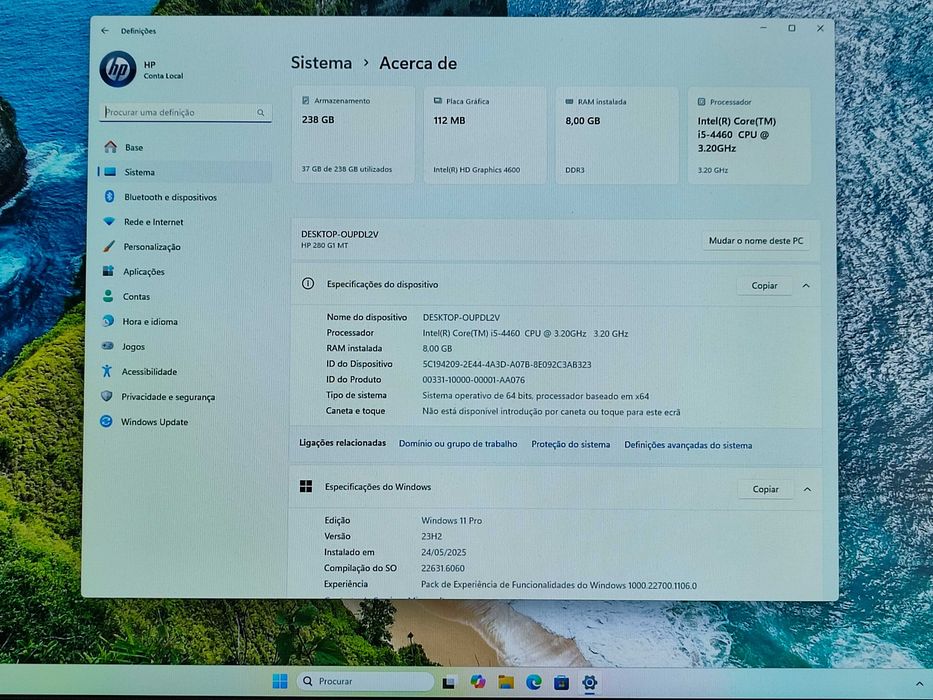The width and height of the screenshot is (933, 700).
Task: Open Definições avançadas do sistema link
Action: point(688,445)
